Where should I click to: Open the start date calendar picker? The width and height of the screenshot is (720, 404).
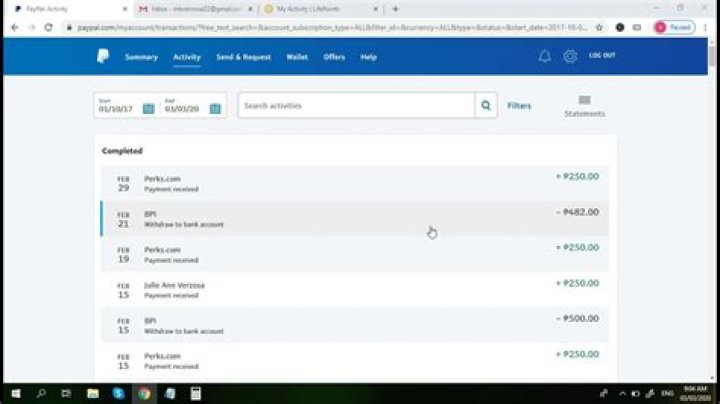(148, 108)
